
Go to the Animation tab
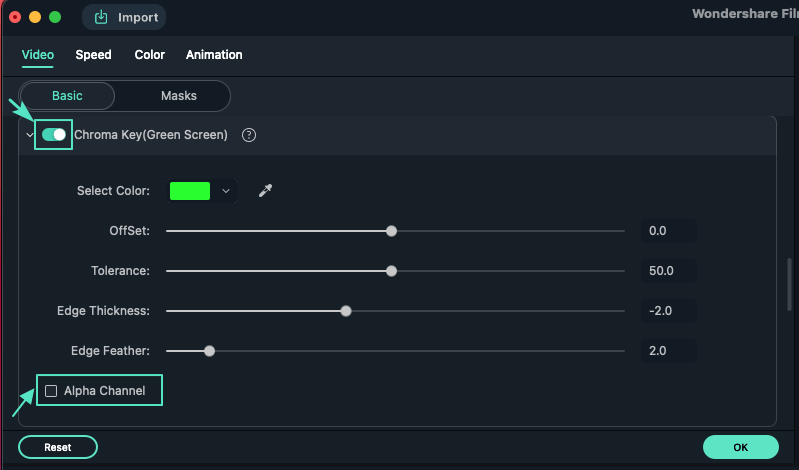tap(214, 55)
